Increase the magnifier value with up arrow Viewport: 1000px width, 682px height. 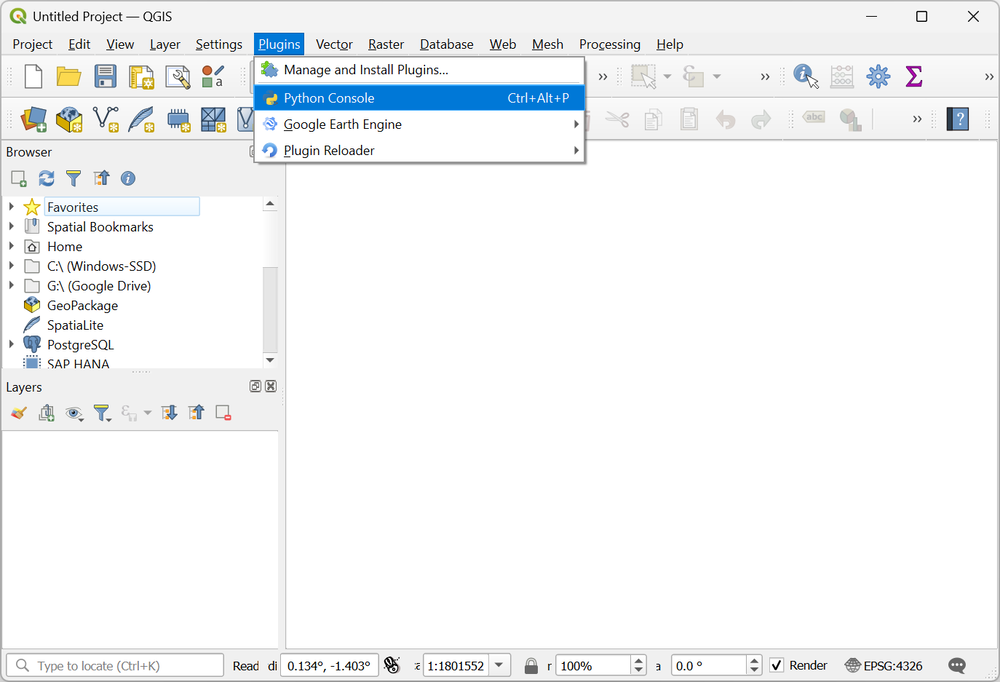[639, 661]
